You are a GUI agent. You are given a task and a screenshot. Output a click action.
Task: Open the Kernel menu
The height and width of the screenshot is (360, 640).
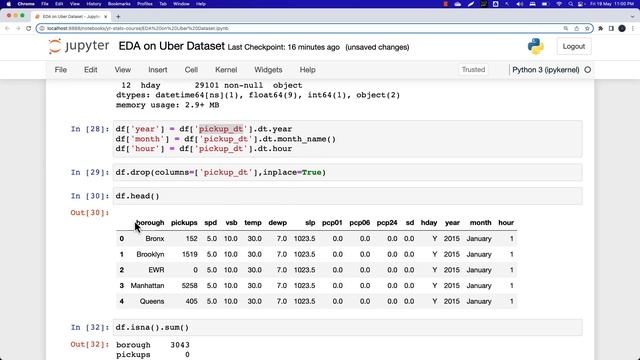pos(226,70)
